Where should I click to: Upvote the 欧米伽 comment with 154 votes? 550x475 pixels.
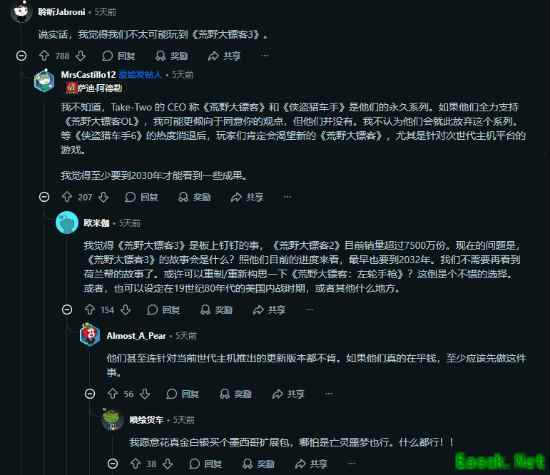click(90, 310)
